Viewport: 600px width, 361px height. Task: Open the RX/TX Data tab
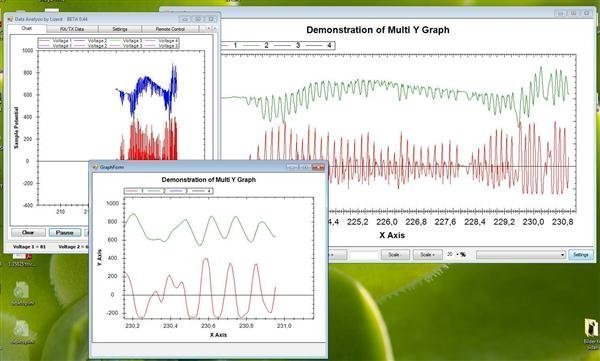coord(72,29)
